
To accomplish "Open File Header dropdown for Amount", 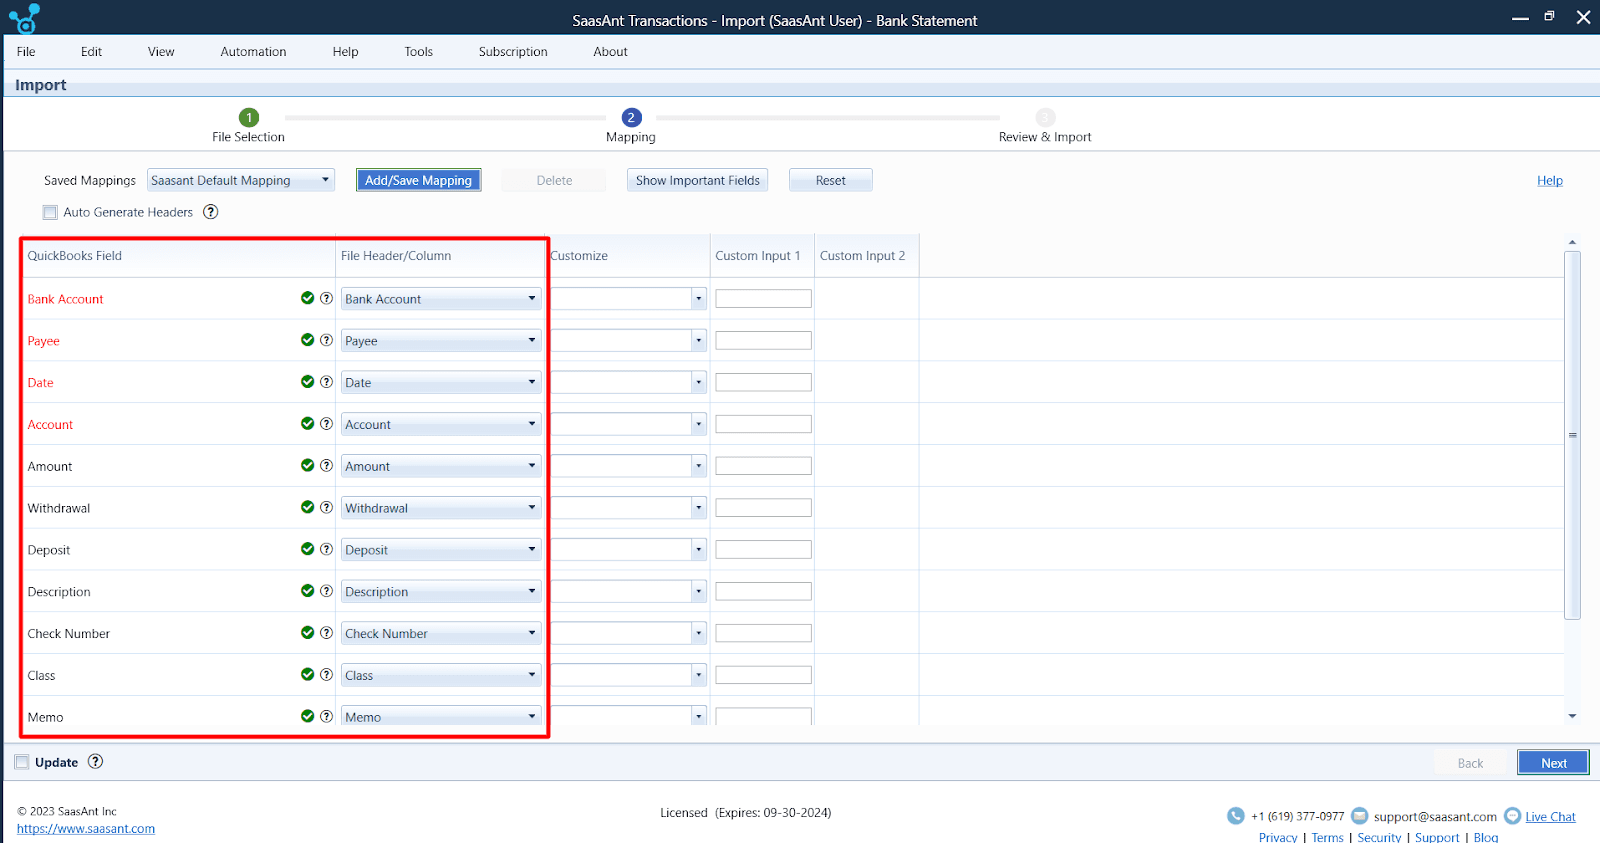I will pyautogui.click(x=441, y=466).
